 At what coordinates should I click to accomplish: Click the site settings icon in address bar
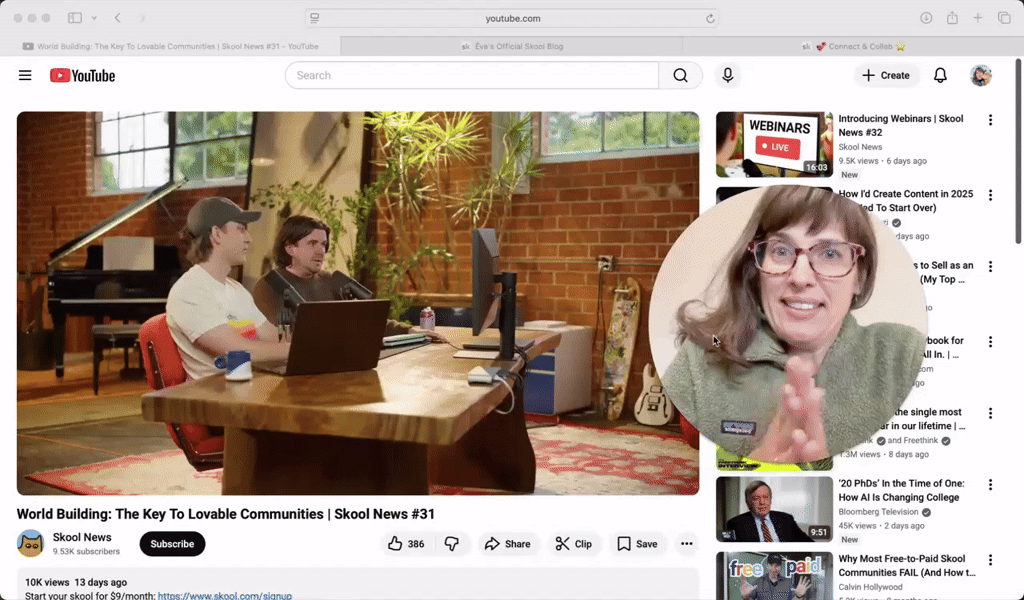315,18
